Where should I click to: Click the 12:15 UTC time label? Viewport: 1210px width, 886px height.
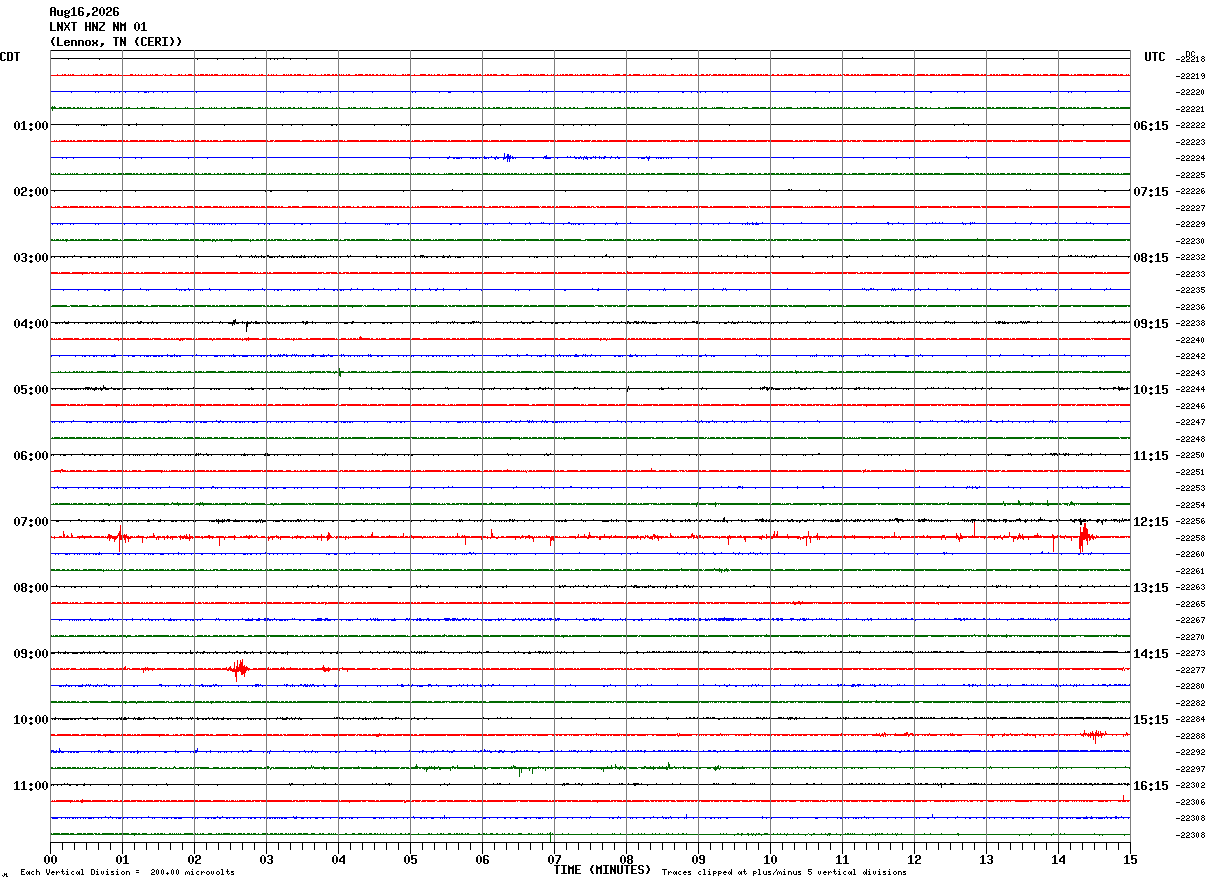[x=1150, y=522]
